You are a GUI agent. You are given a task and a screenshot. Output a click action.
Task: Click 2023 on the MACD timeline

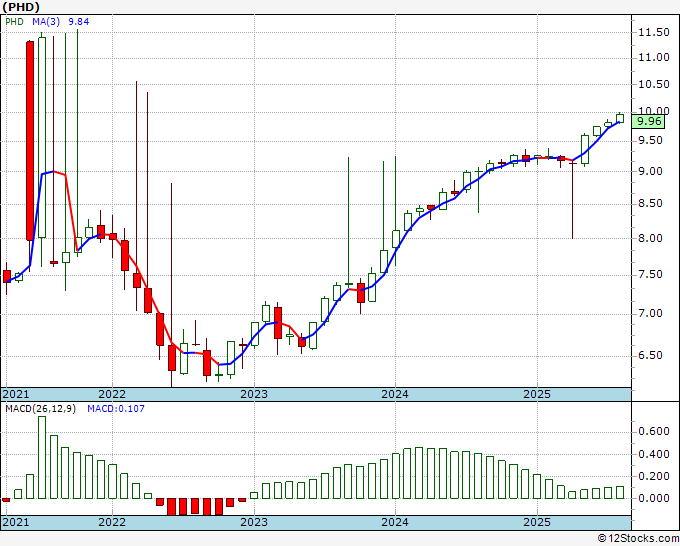click(254, 522)
